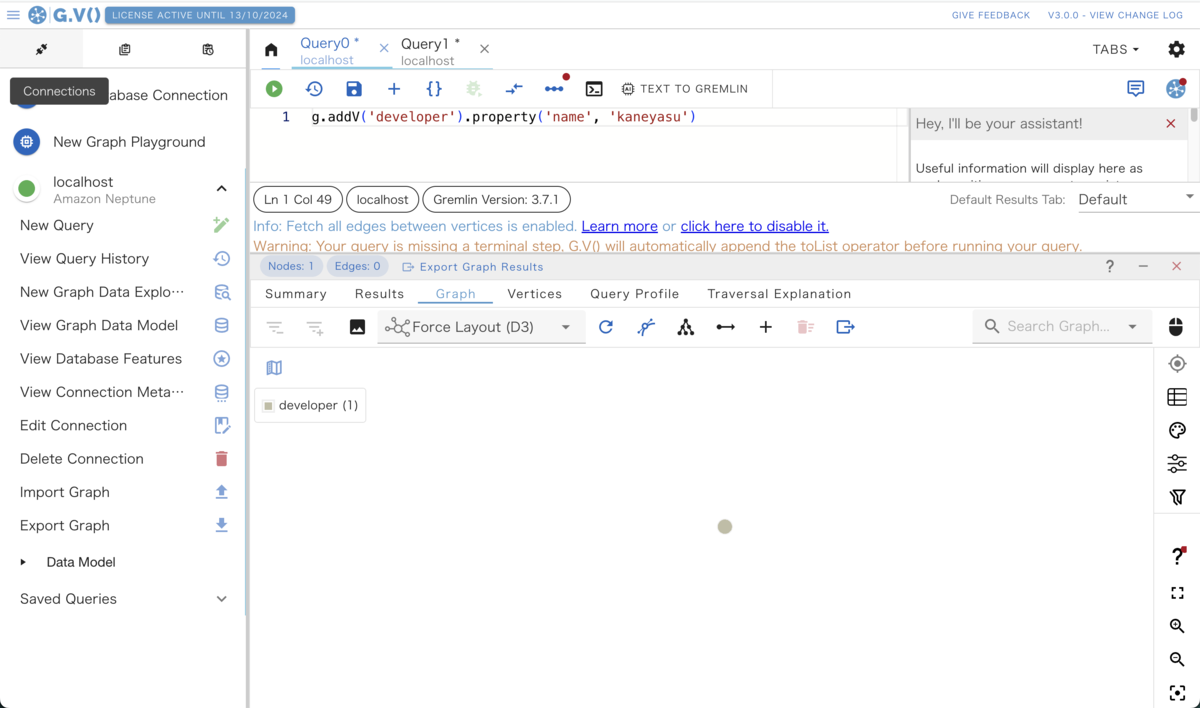Open the table view icon on right panel

pyautogui.click(x=1177, y=397)
